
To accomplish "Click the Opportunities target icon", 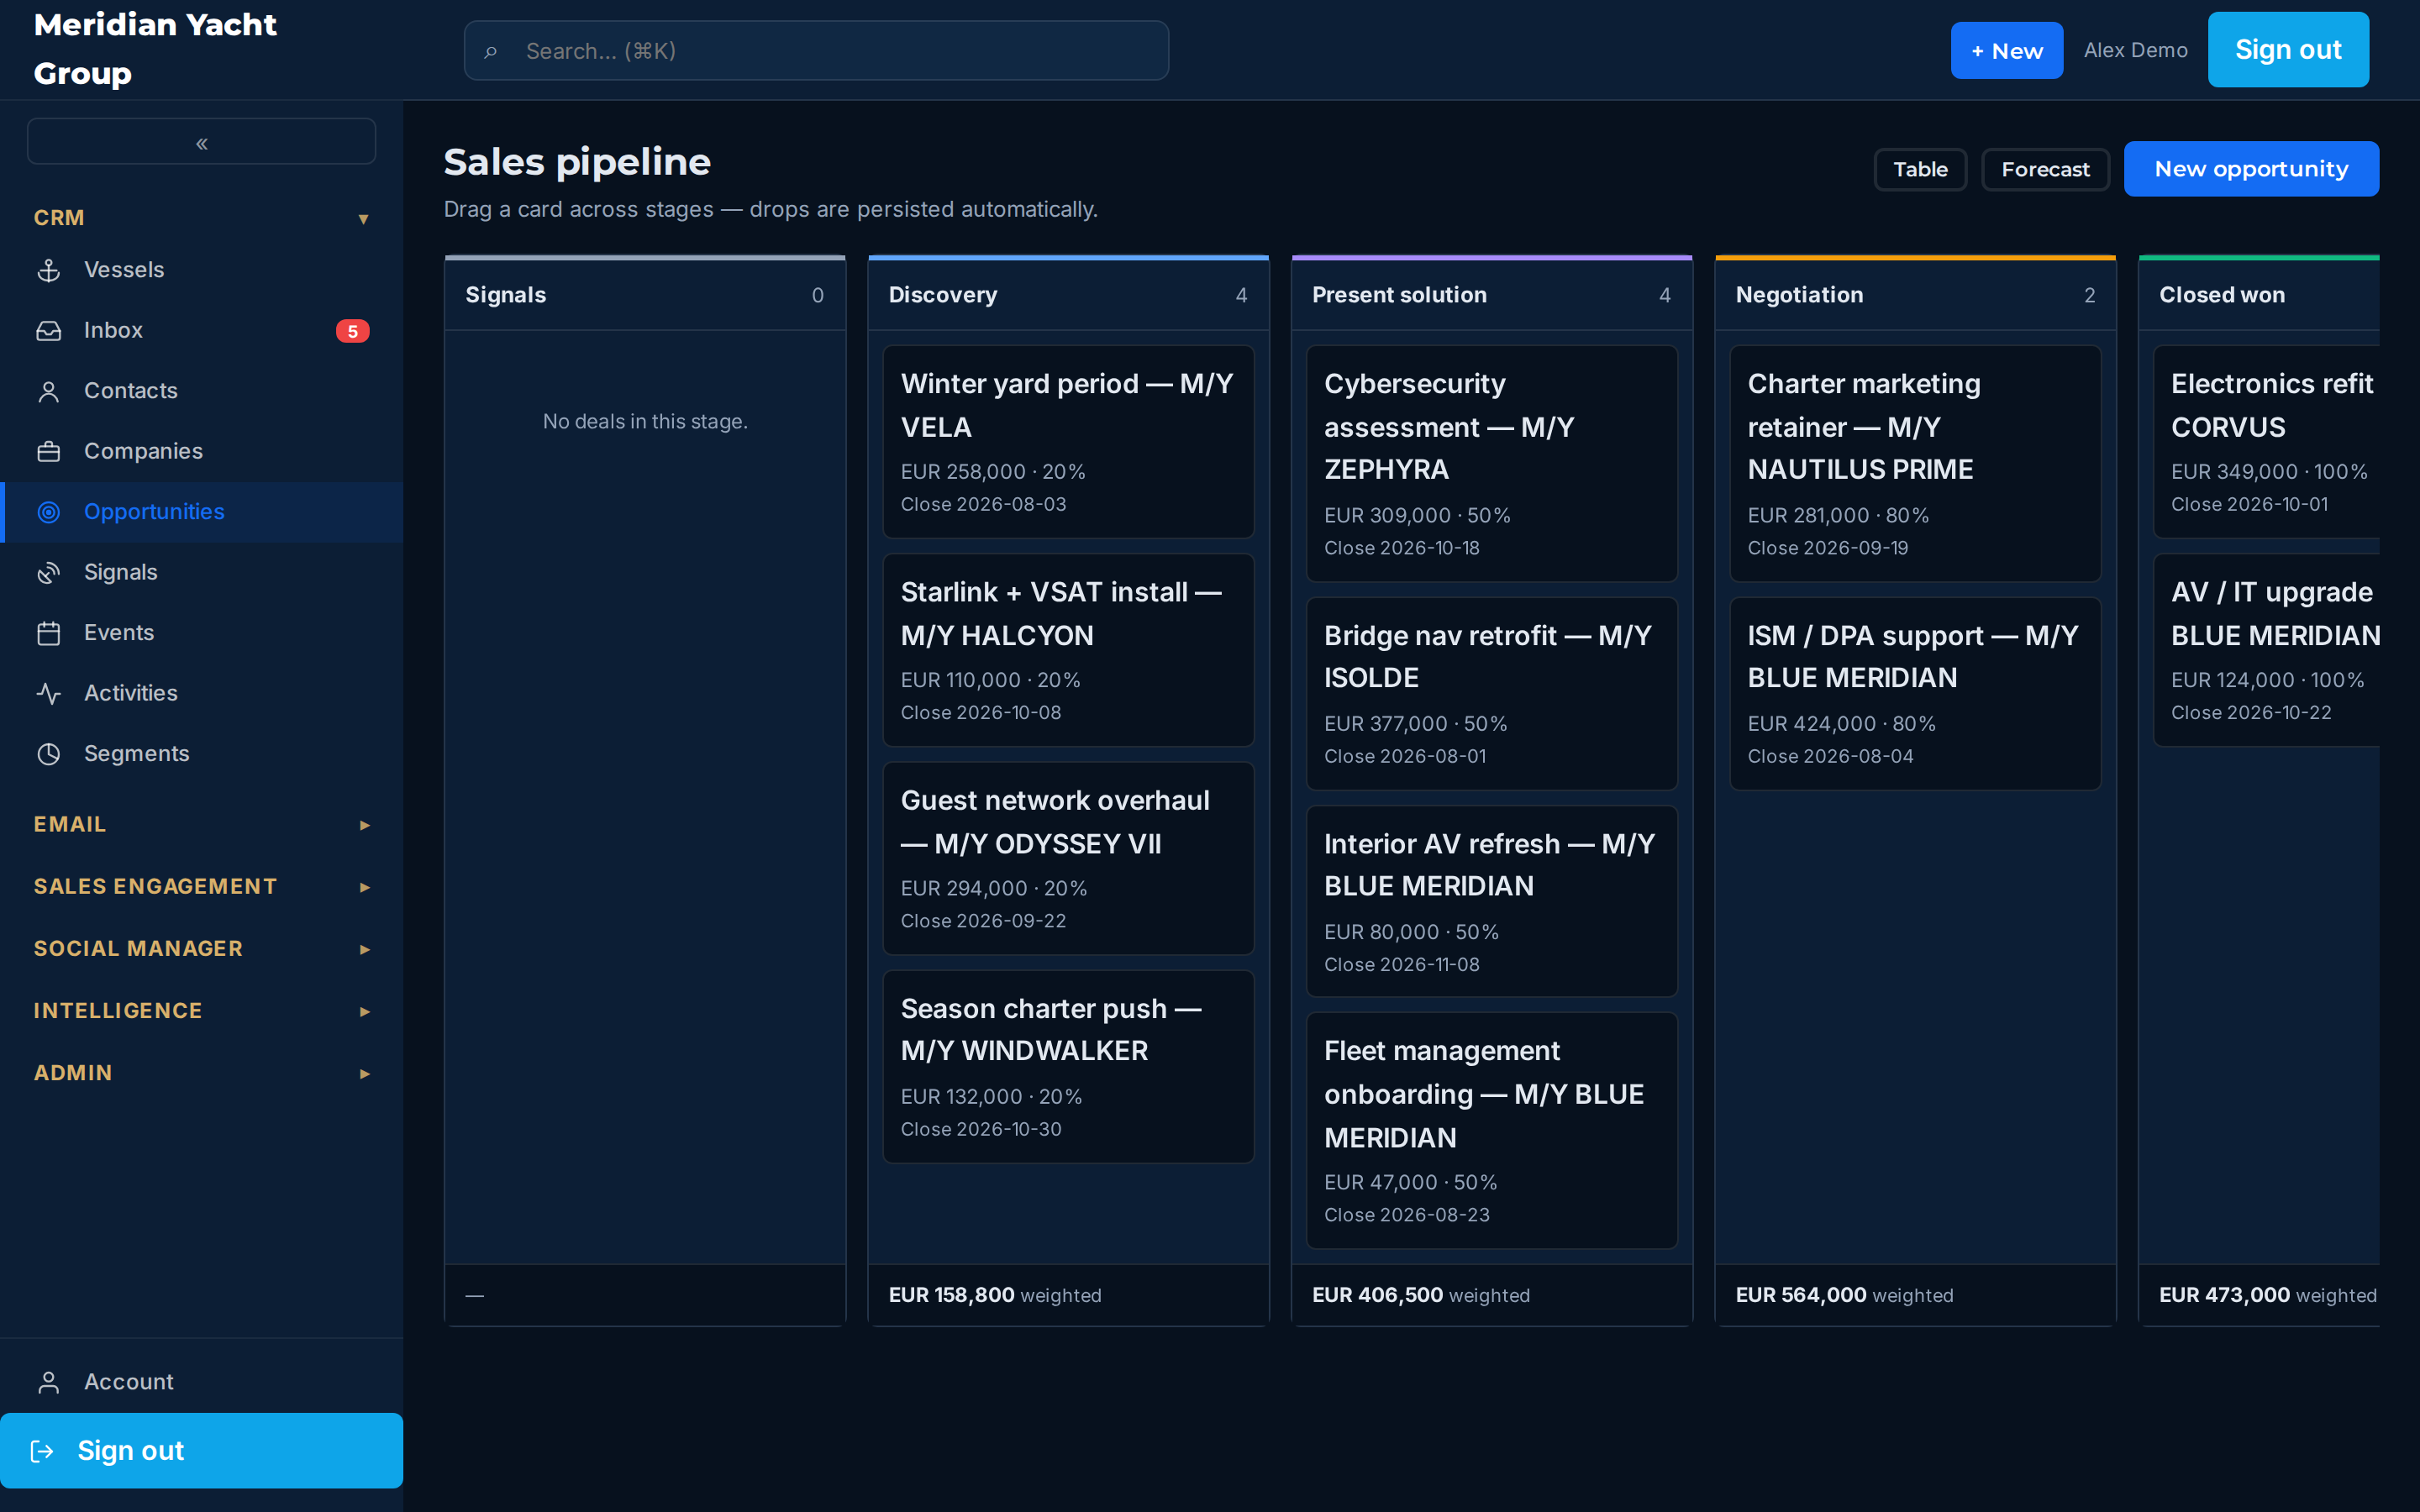I will [49, 512].
